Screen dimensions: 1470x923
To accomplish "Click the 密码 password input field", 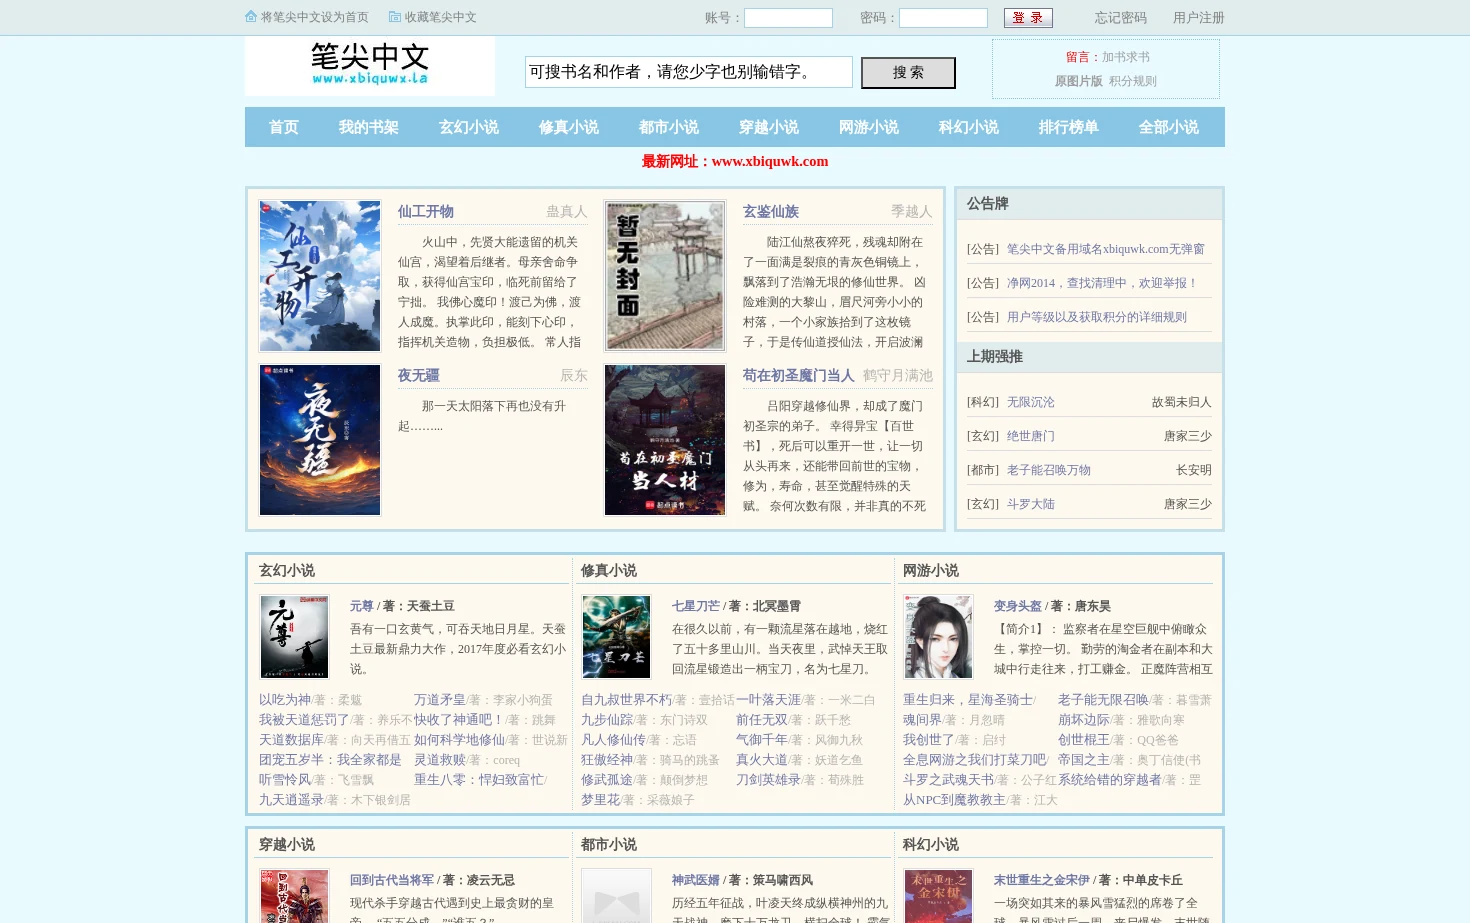I will [943, 18].
